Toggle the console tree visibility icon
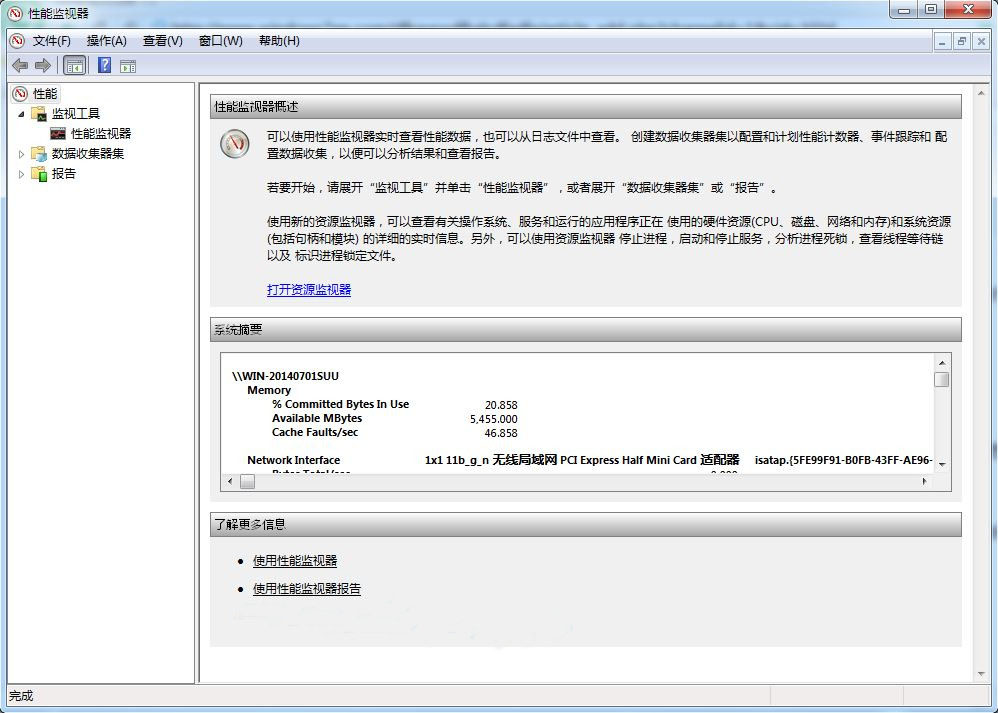The height and width of the screenshot is (713, 998). coord(74,65)
